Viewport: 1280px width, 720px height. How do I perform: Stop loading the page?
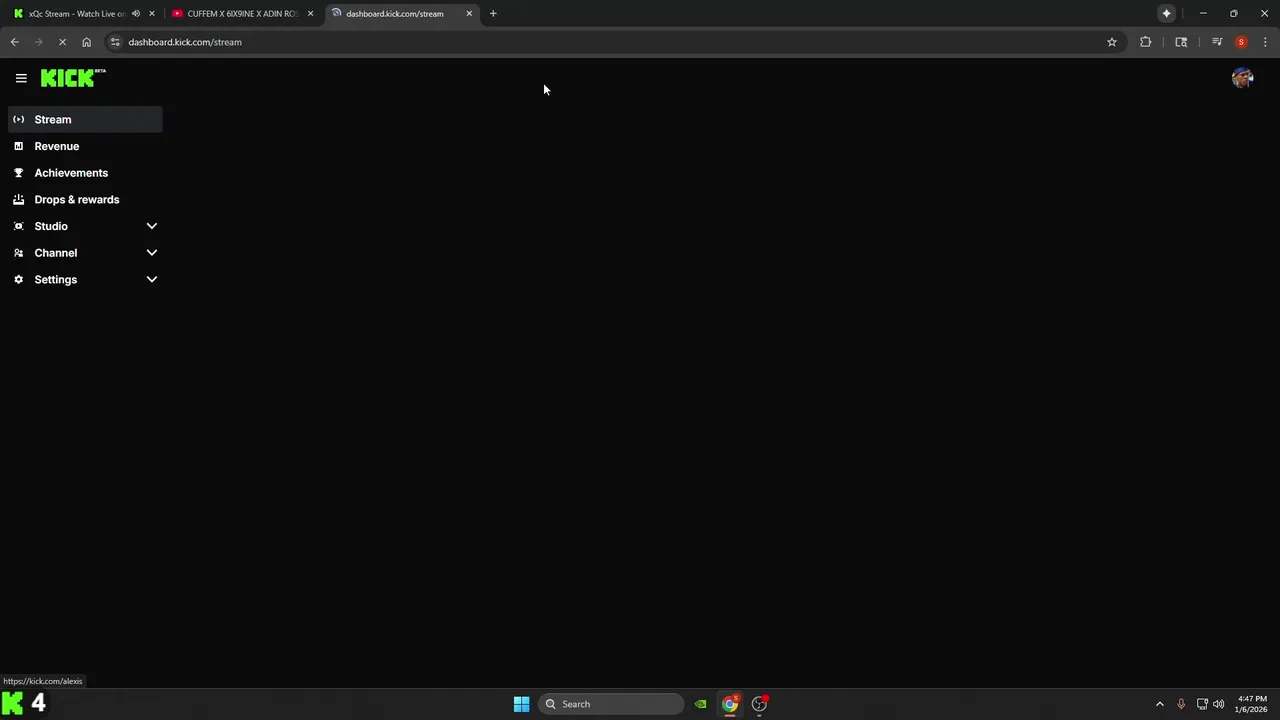click(x=62, y=42)
